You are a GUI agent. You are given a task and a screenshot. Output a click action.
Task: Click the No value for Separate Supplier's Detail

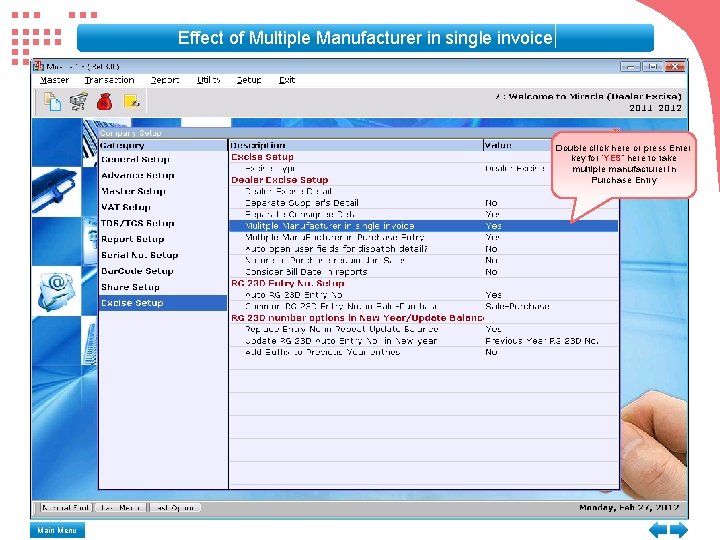tap(491, 203)
